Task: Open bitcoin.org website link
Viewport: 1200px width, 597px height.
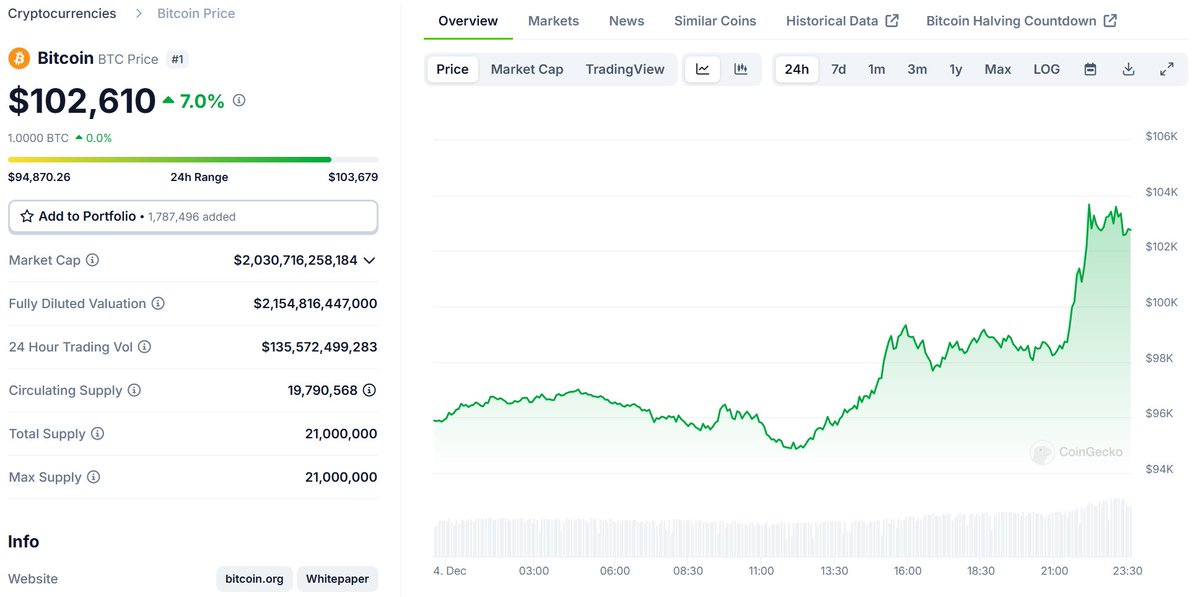Action: [x=254, y=579]
